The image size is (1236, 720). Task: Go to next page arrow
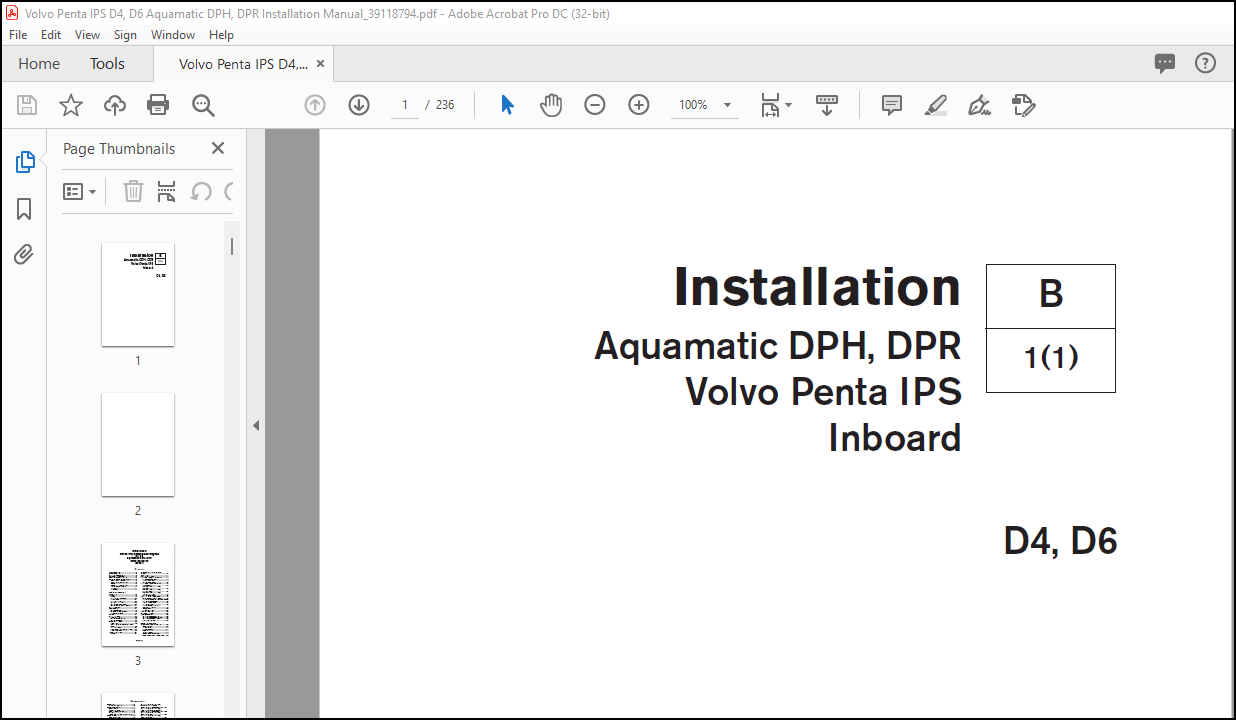pyautogui.click(x=359, y=105)
